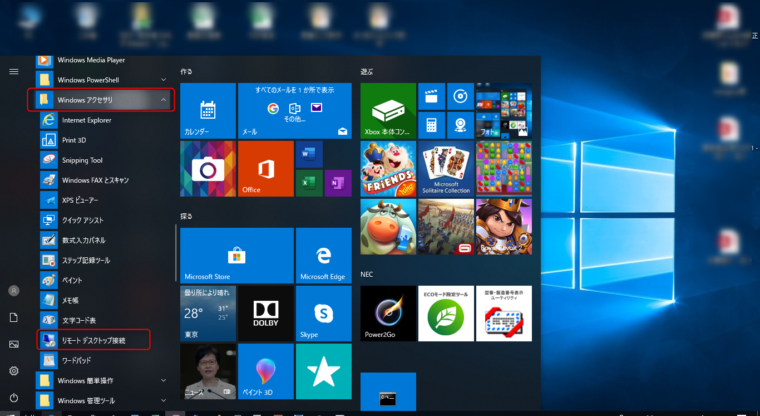Screen dimensions: 760x416
Task: Open the Movies & TV clapperboard tile
Action: 431,96
